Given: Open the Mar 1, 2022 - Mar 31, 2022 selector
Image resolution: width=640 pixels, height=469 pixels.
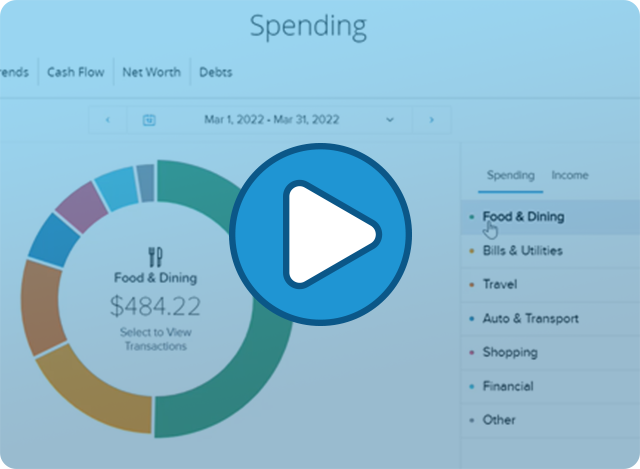Looking at the screenshot, I should click(x=271, y=120).
